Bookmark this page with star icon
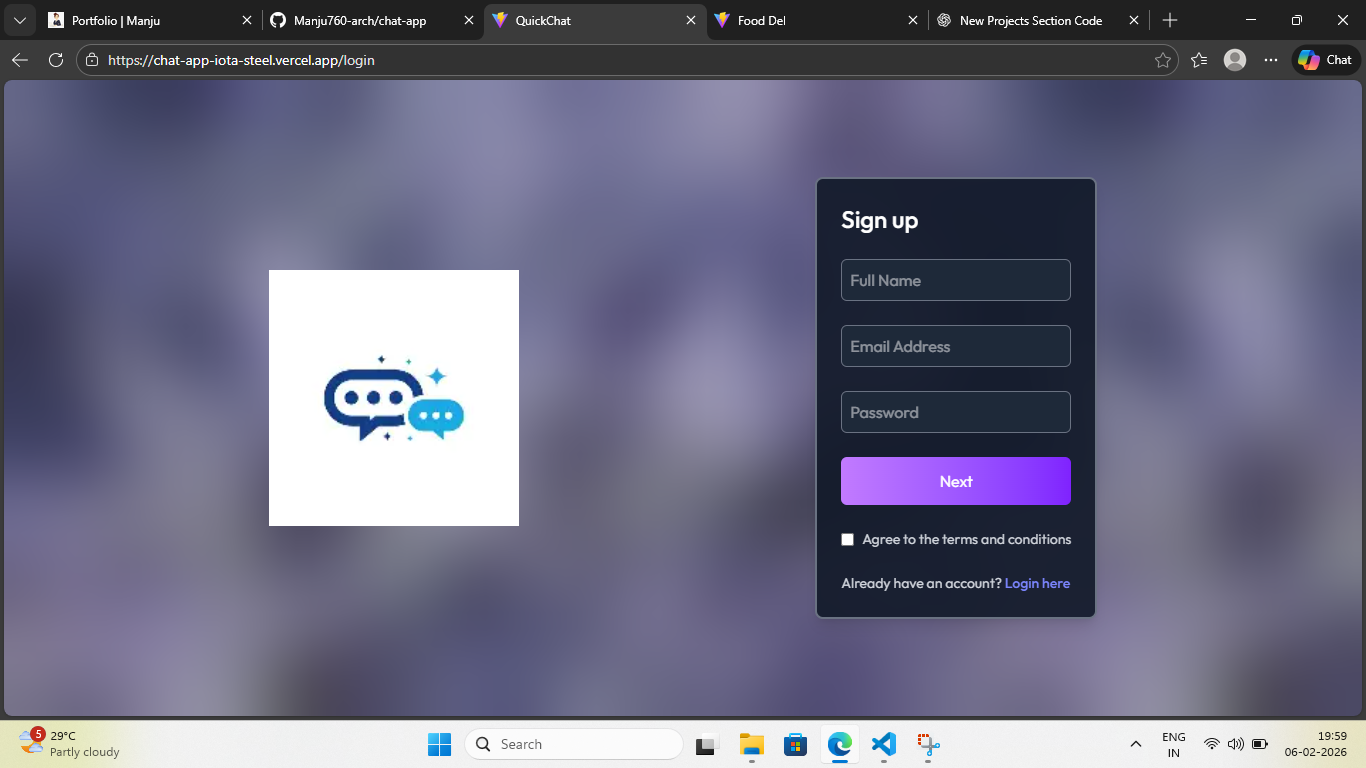 coord(1162,60)
